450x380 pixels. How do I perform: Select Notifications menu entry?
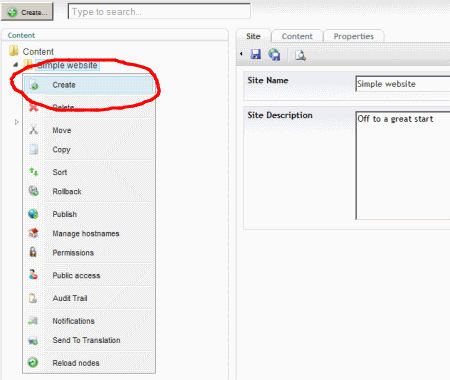pos(89,321)
